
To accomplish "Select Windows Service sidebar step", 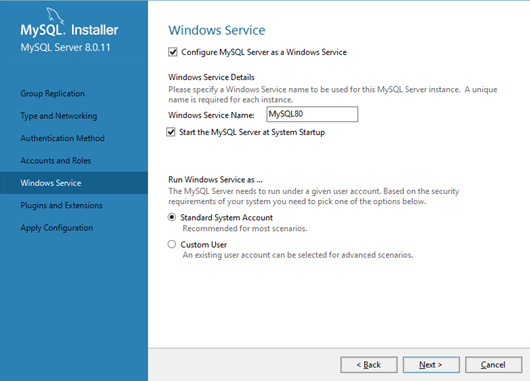I will pyautogui.click(x=74, y=183).
